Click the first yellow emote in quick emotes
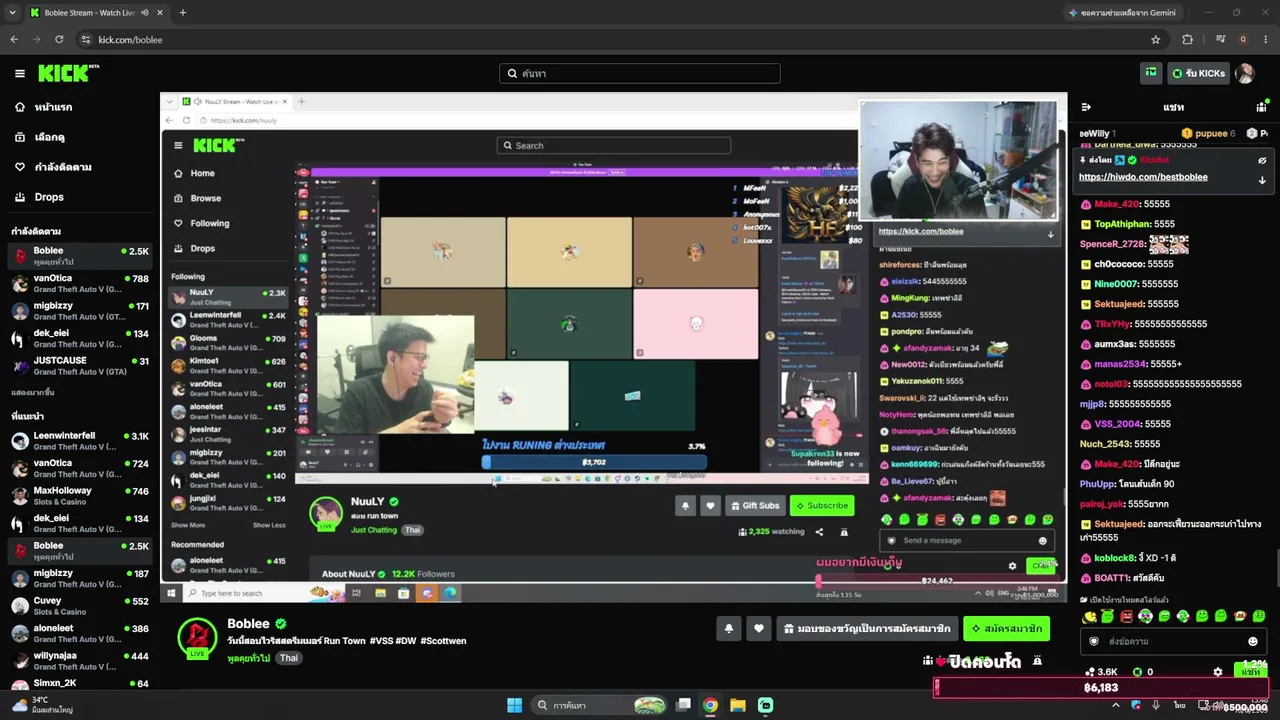 [x=1089, y=616]
